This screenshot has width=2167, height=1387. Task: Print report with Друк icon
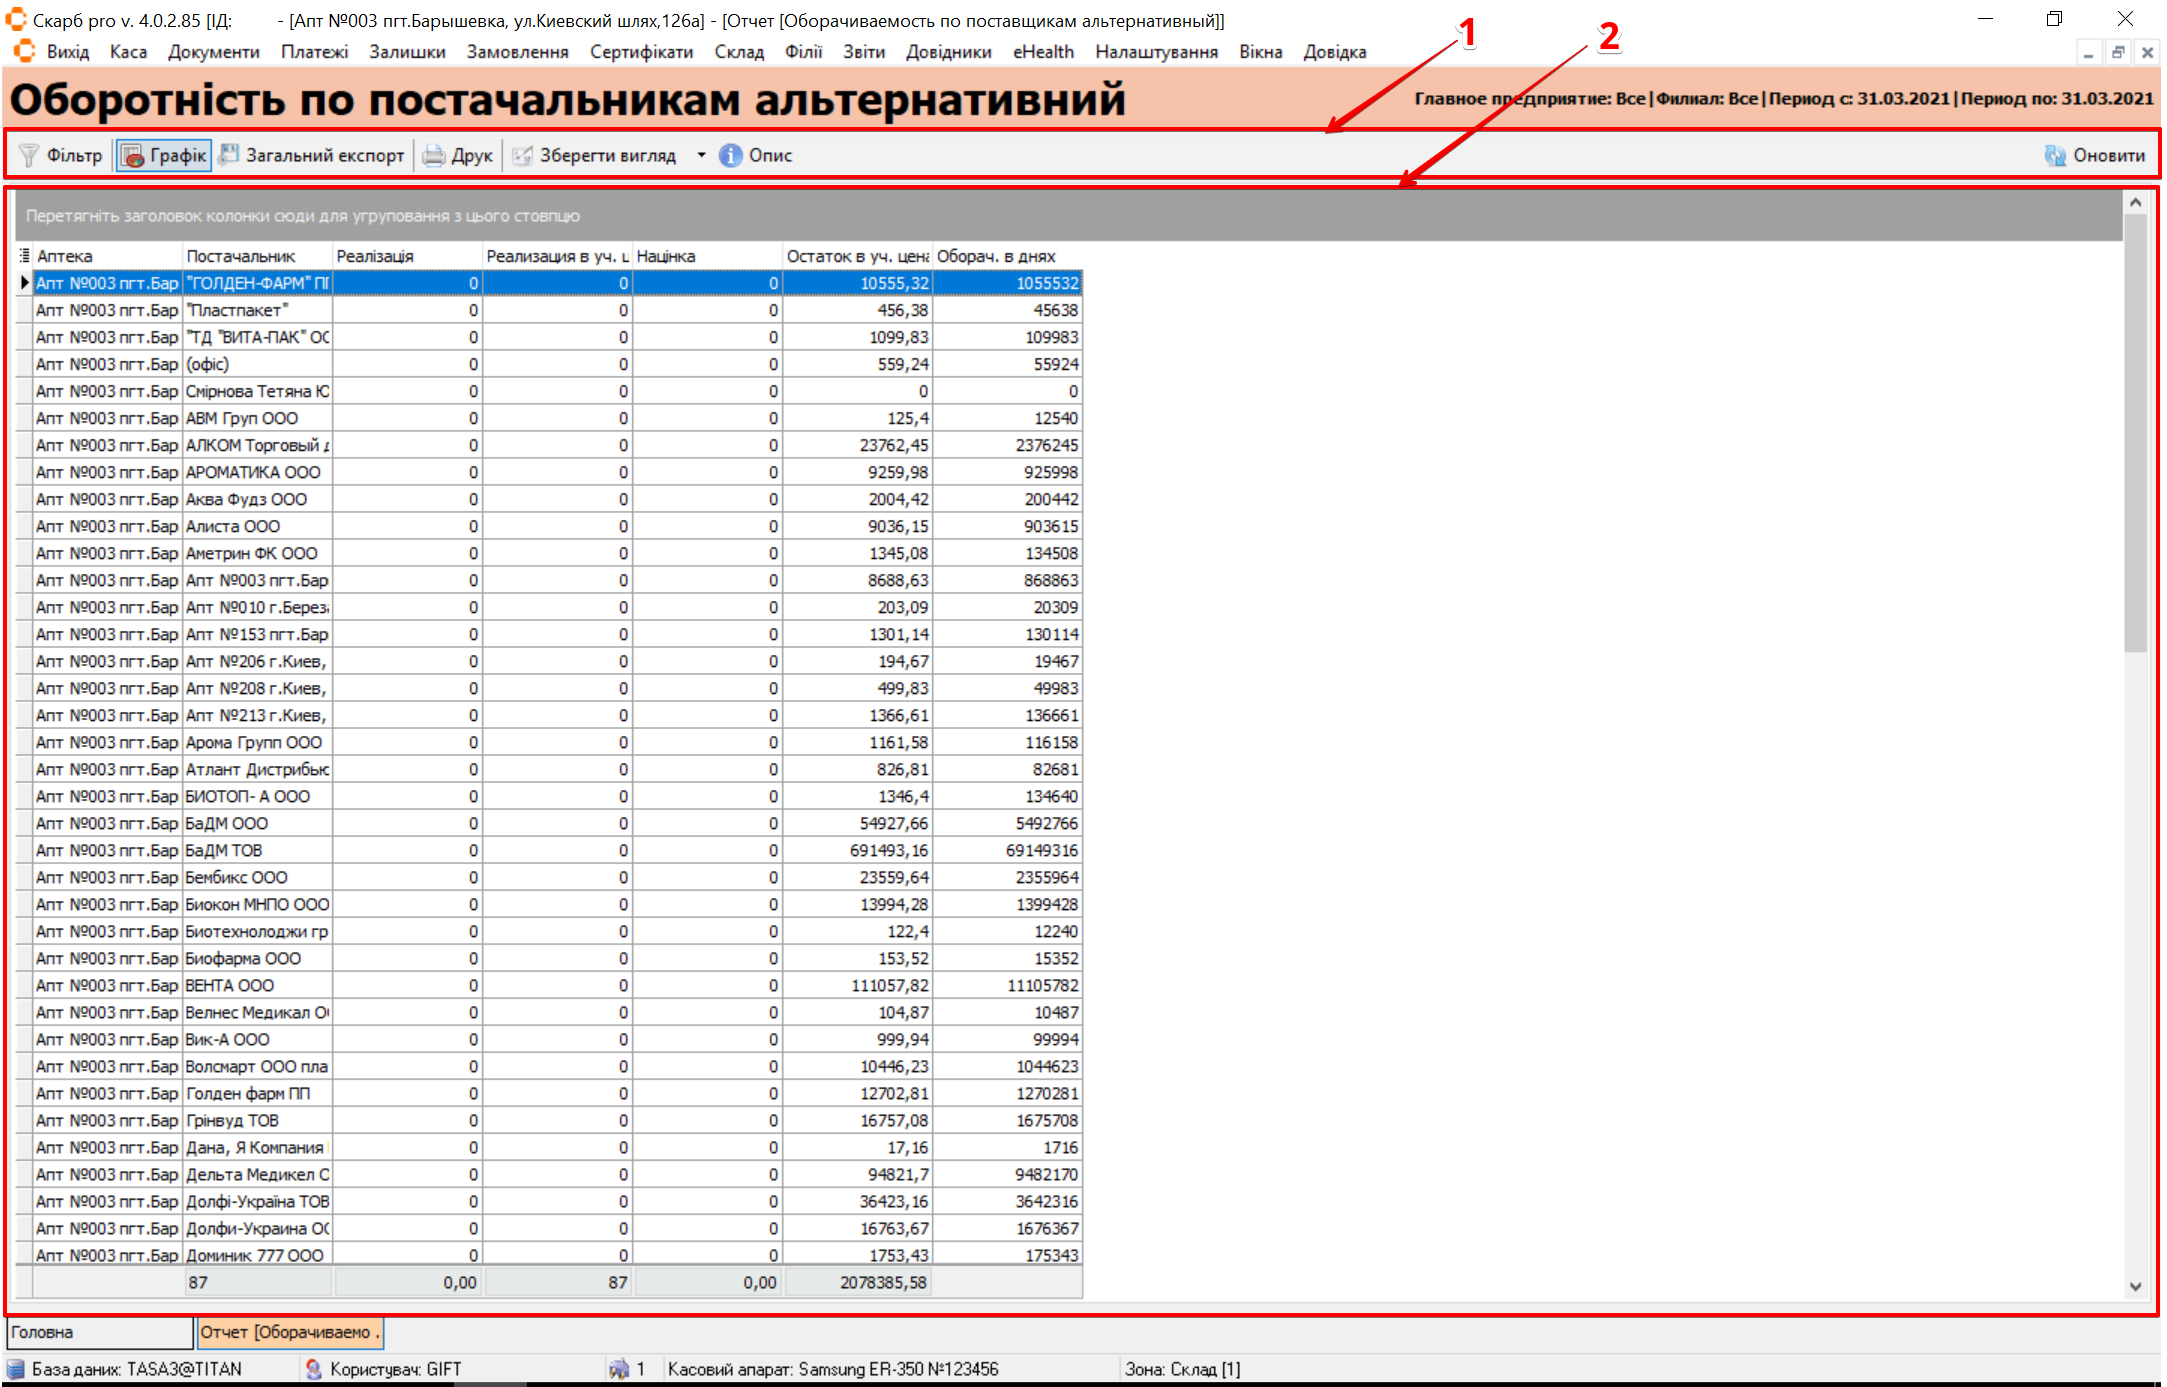pyautogui.click(x=434, y=156)
